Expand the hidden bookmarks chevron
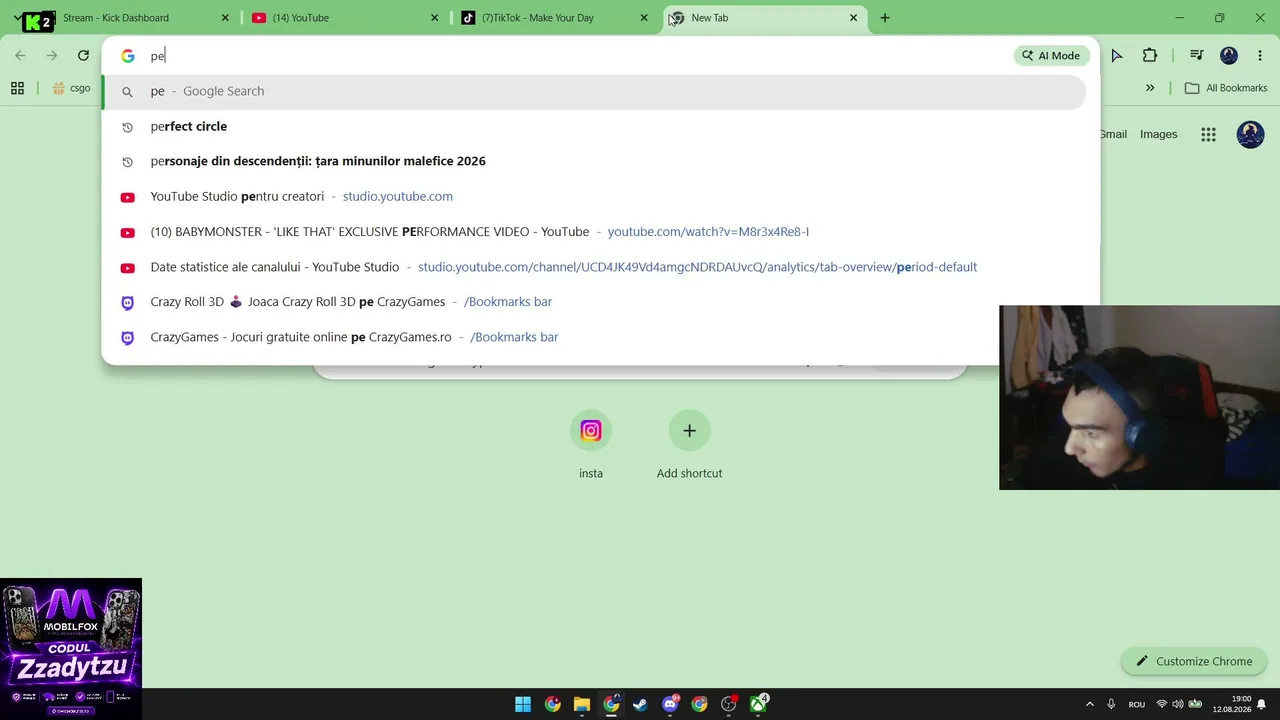This screenshot has width=1280, height=720. click(x=1150, y=88)
